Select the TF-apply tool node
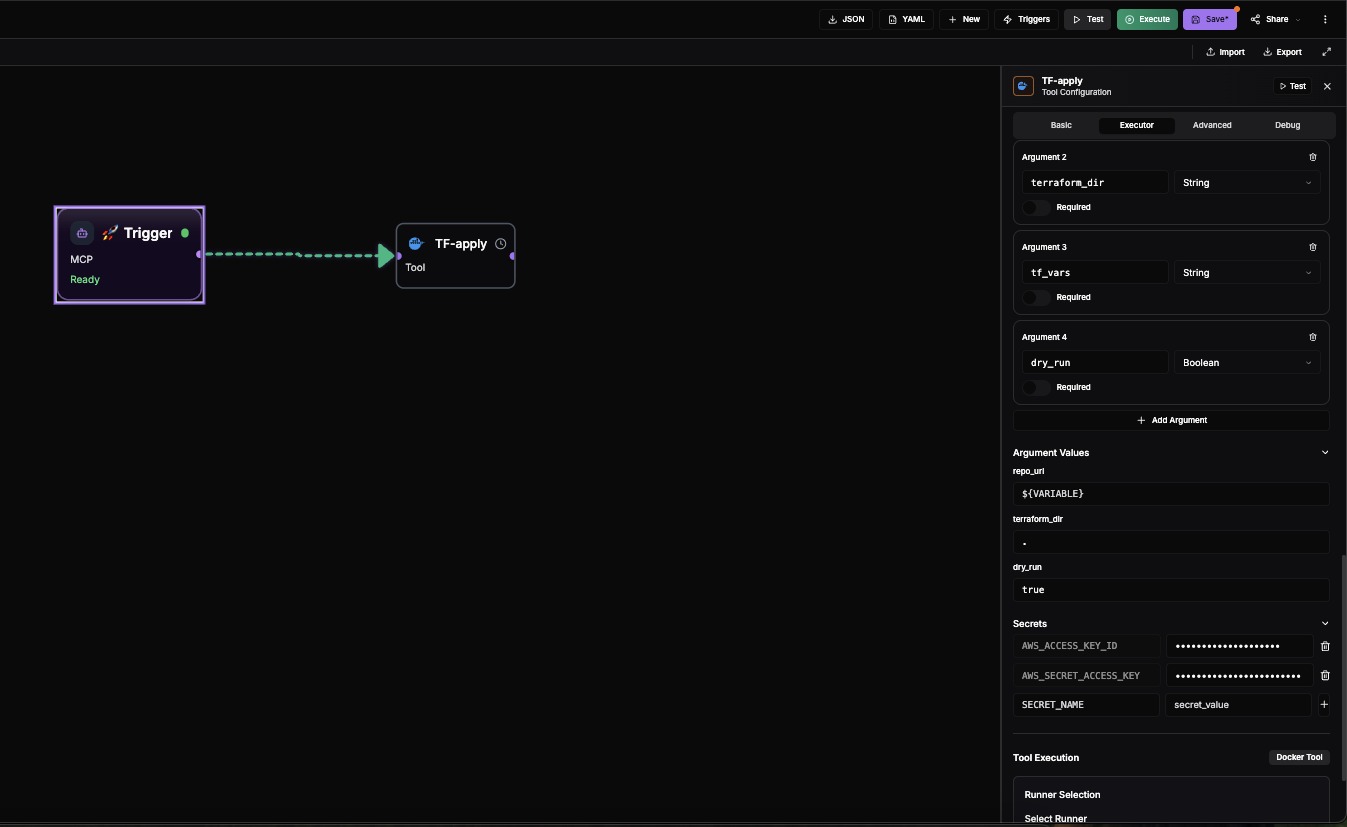This screenshot has height=827, width=1347. (x=456, y=255)
